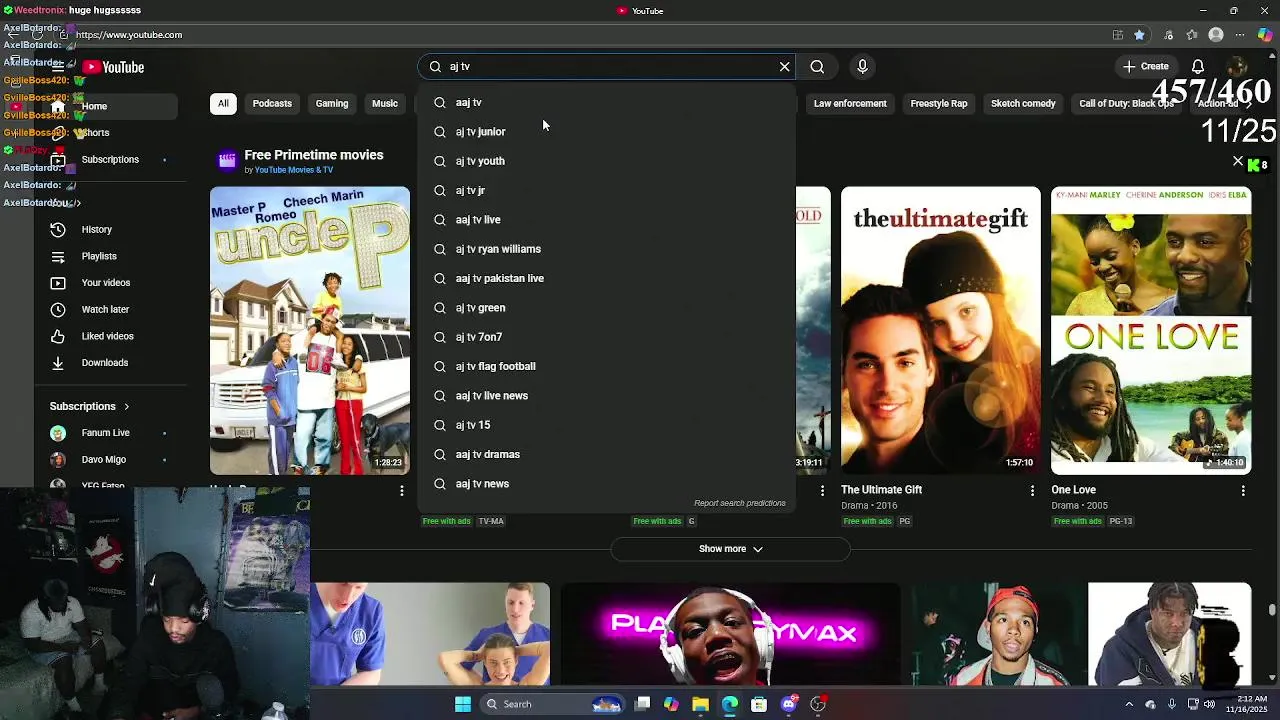Choose suggestion "aaj tv dramas"

[x=606, y=454]
